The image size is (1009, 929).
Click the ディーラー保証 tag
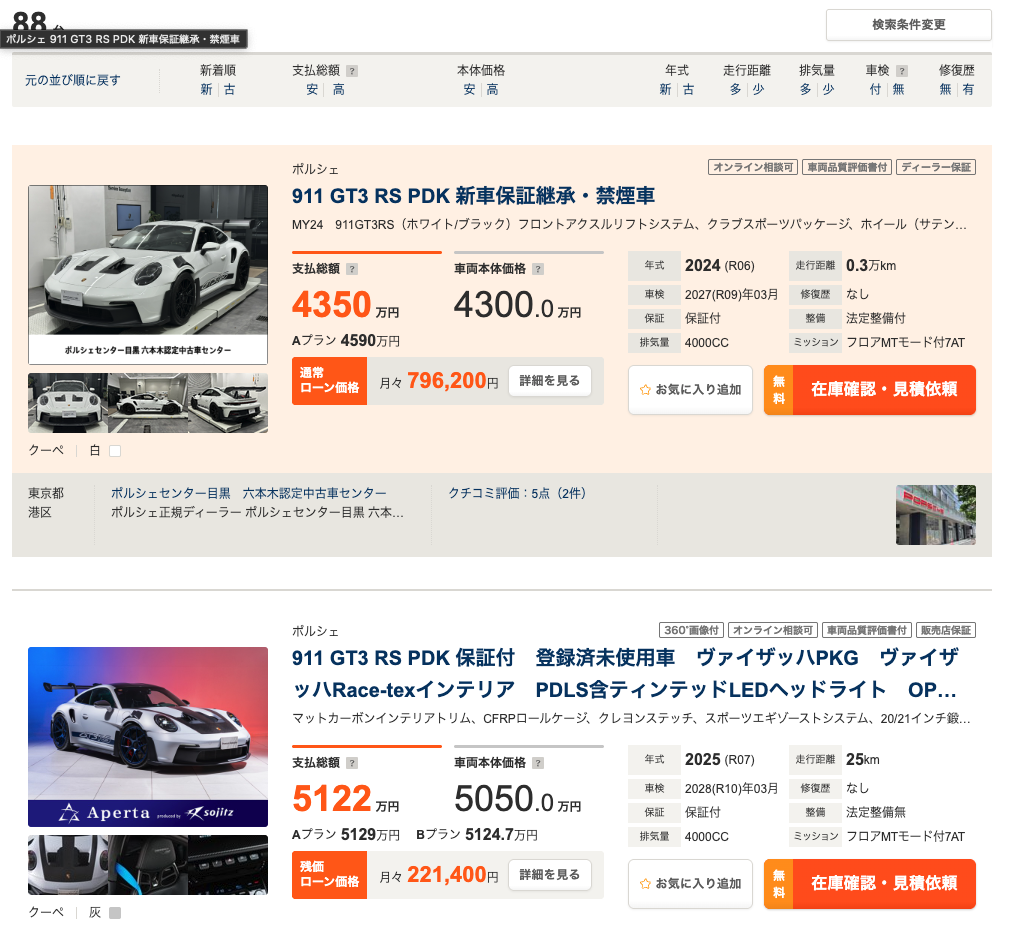pyautogui.click(x=936, y=167)
